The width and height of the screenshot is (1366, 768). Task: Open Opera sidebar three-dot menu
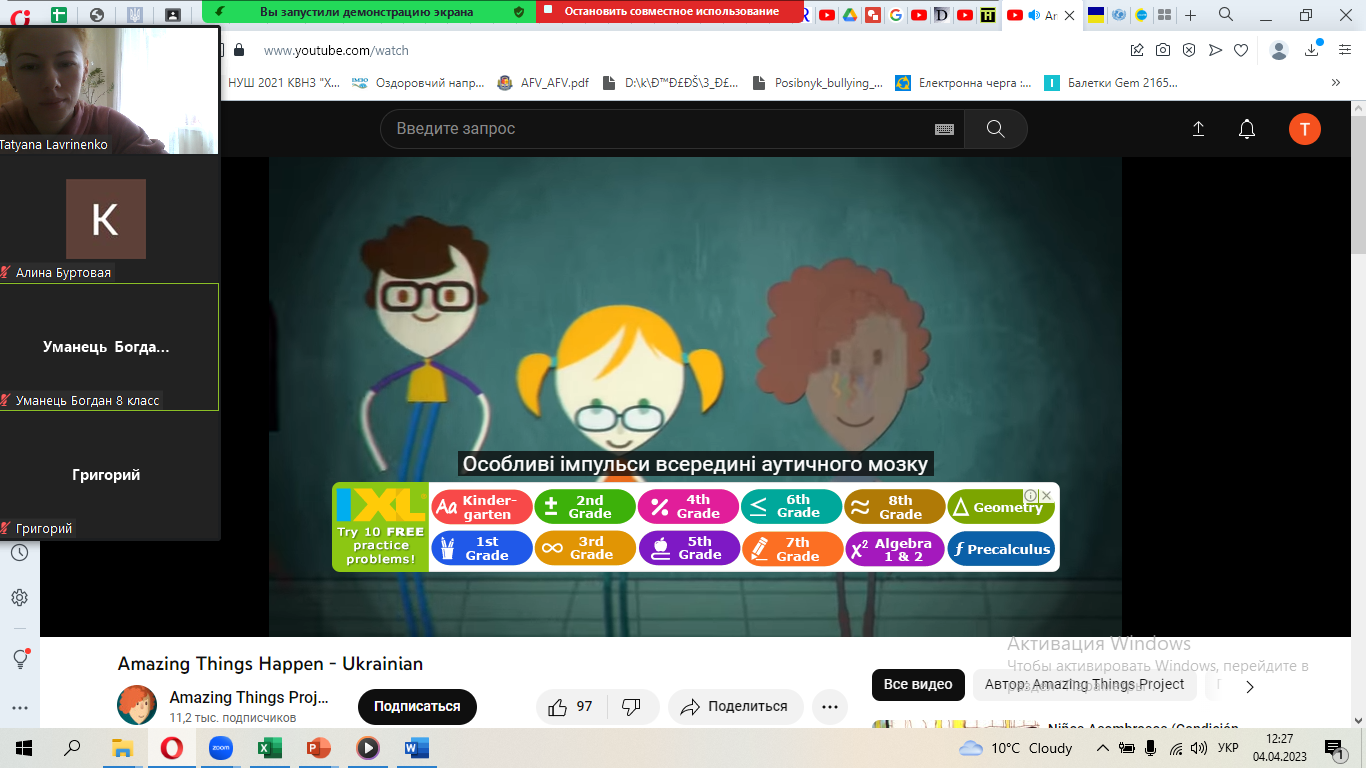19,707
